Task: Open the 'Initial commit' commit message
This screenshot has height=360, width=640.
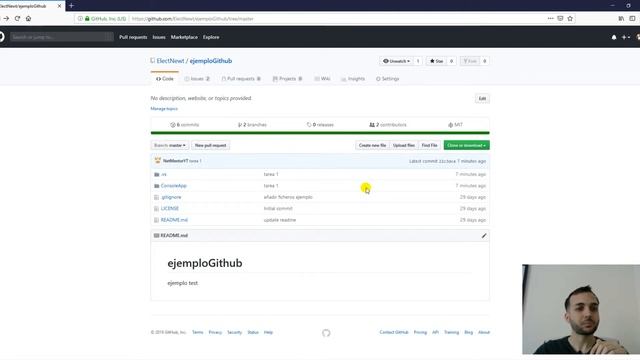Action: [278, 209]
